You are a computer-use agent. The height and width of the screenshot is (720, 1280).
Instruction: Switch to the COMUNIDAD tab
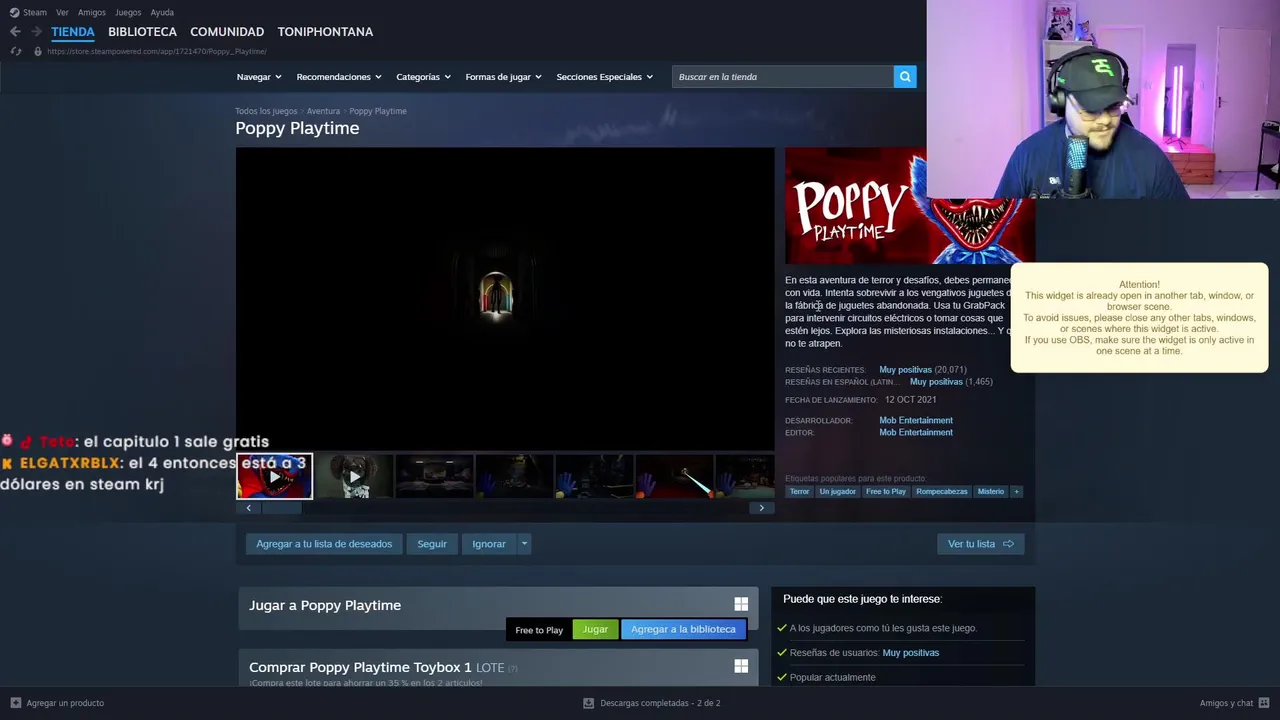click(227, 32)
